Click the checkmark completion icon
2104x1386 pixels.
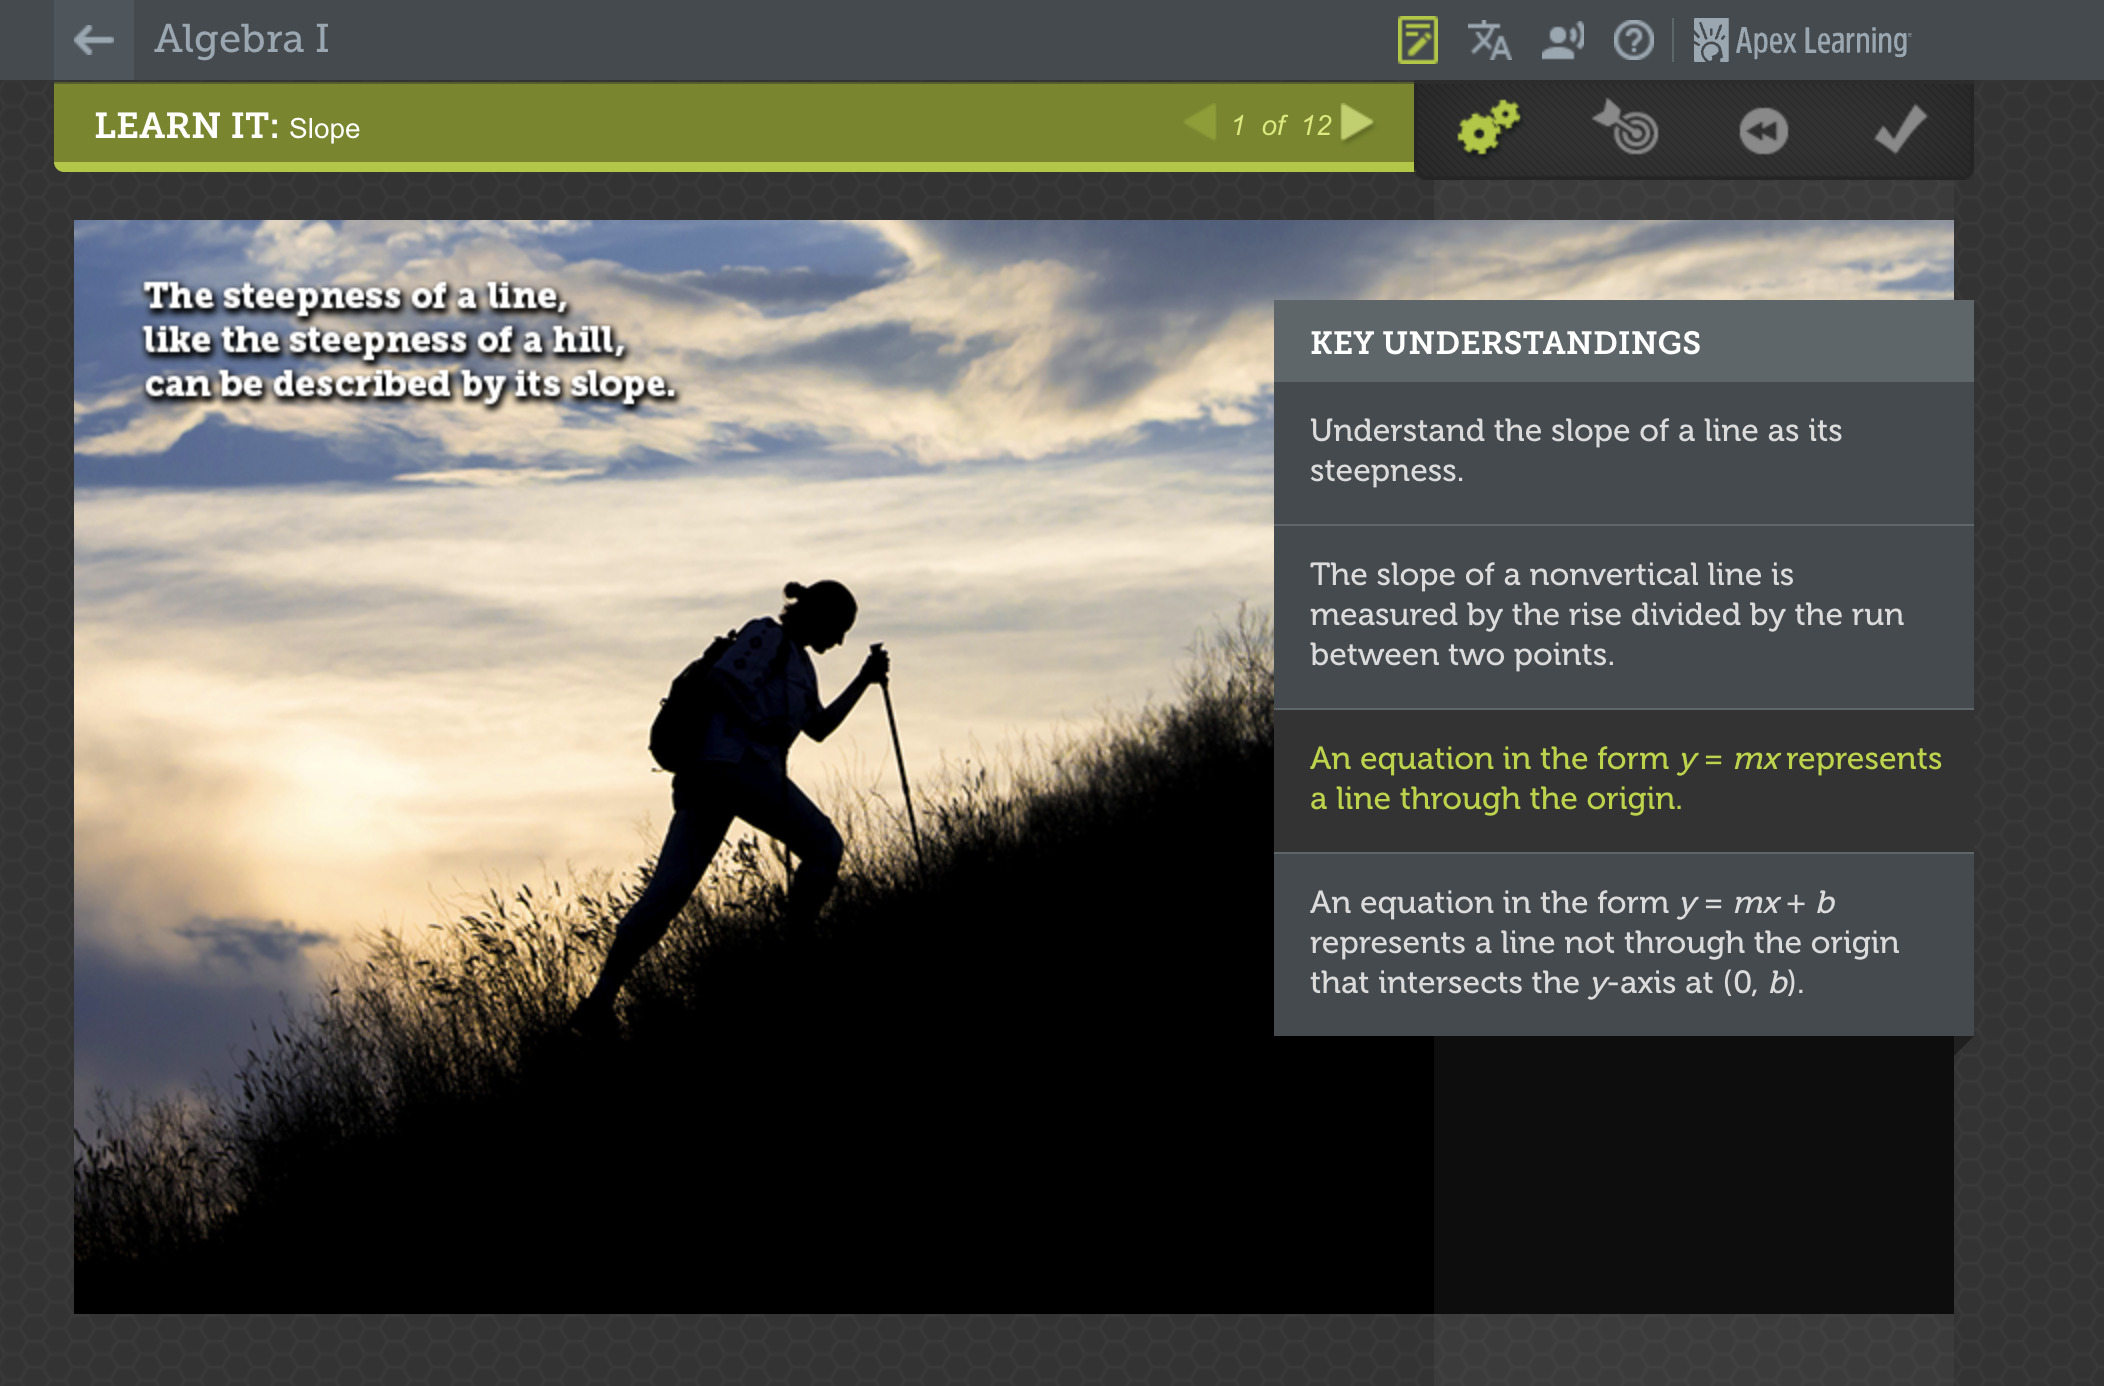tap(1899, 128)
